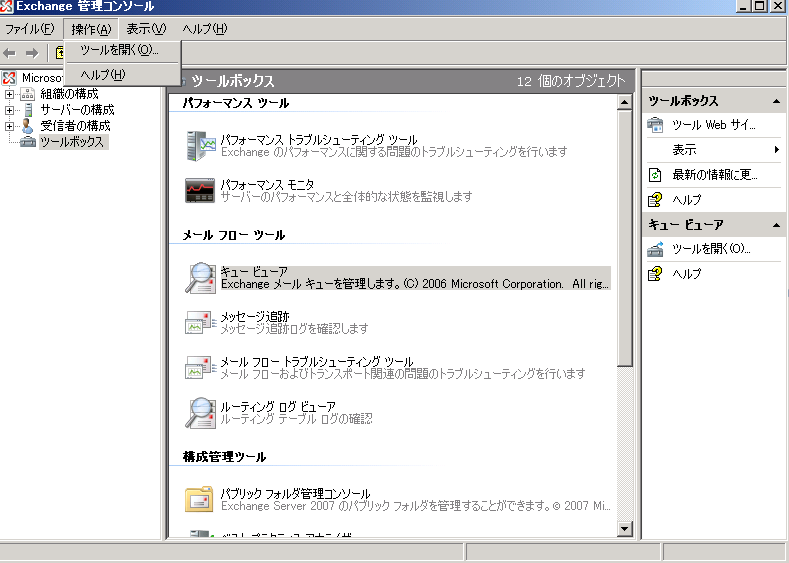Click the Exchange app icon in title bar
Image resolution: width=789 pixels, height=563 pixels.
point(7,7)
